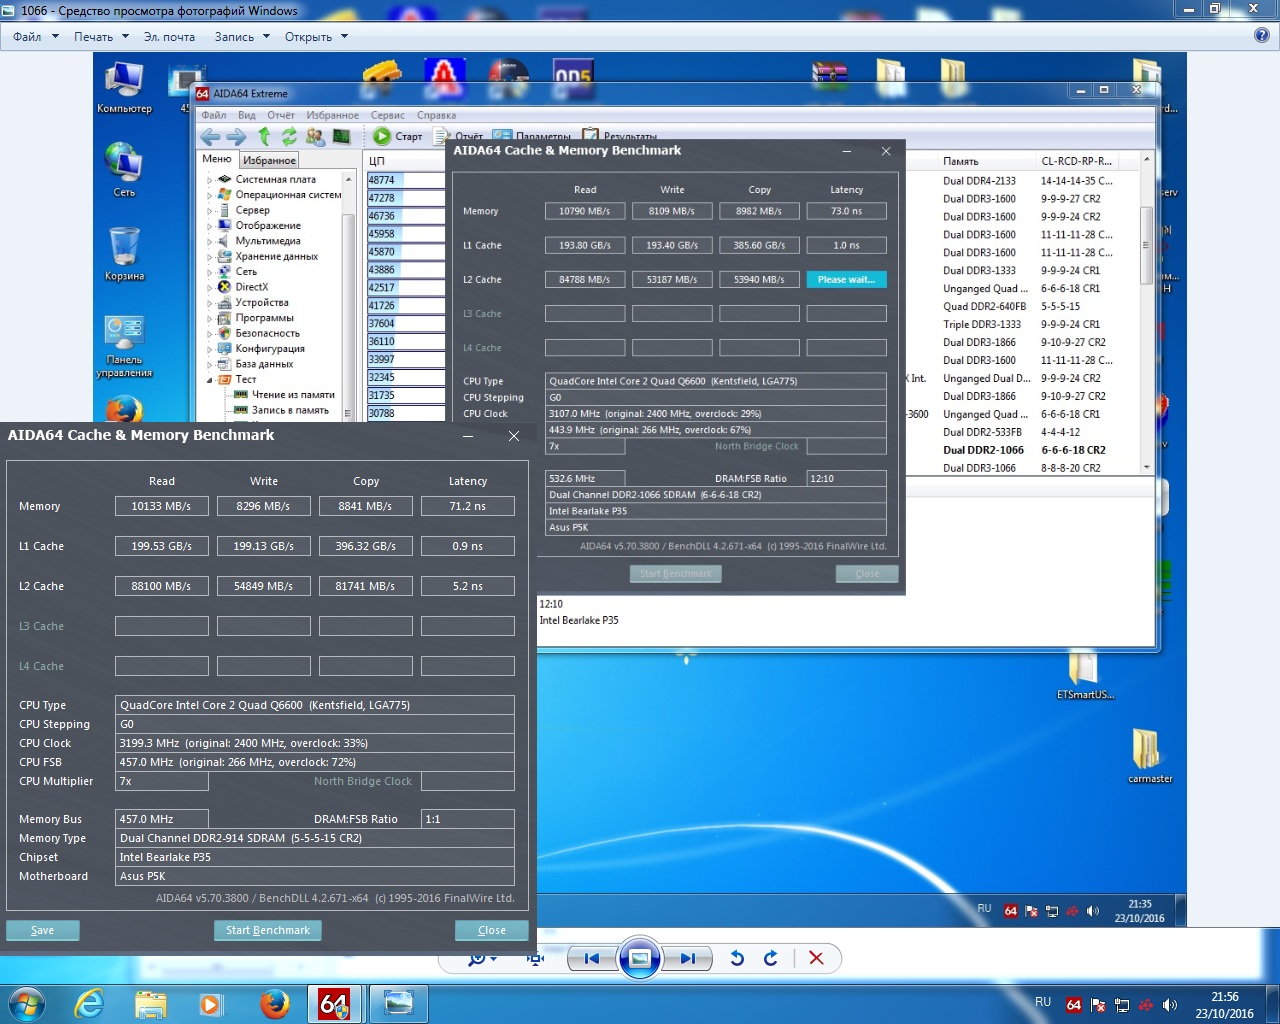Open Firefox from the taskbar
The height and width of the screenshot is (1024, 1280).
point(273,1003)
